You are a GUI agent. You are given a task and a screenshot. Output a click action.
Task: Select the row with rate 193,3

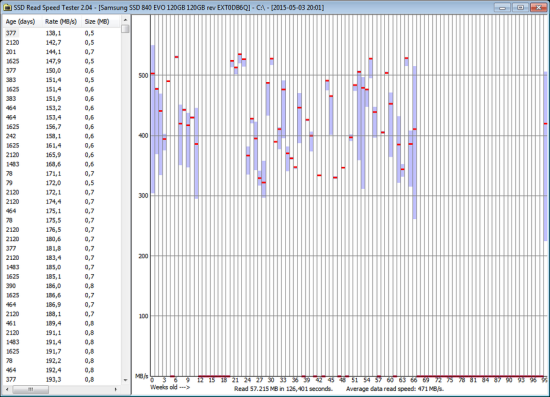pos(61,379)
